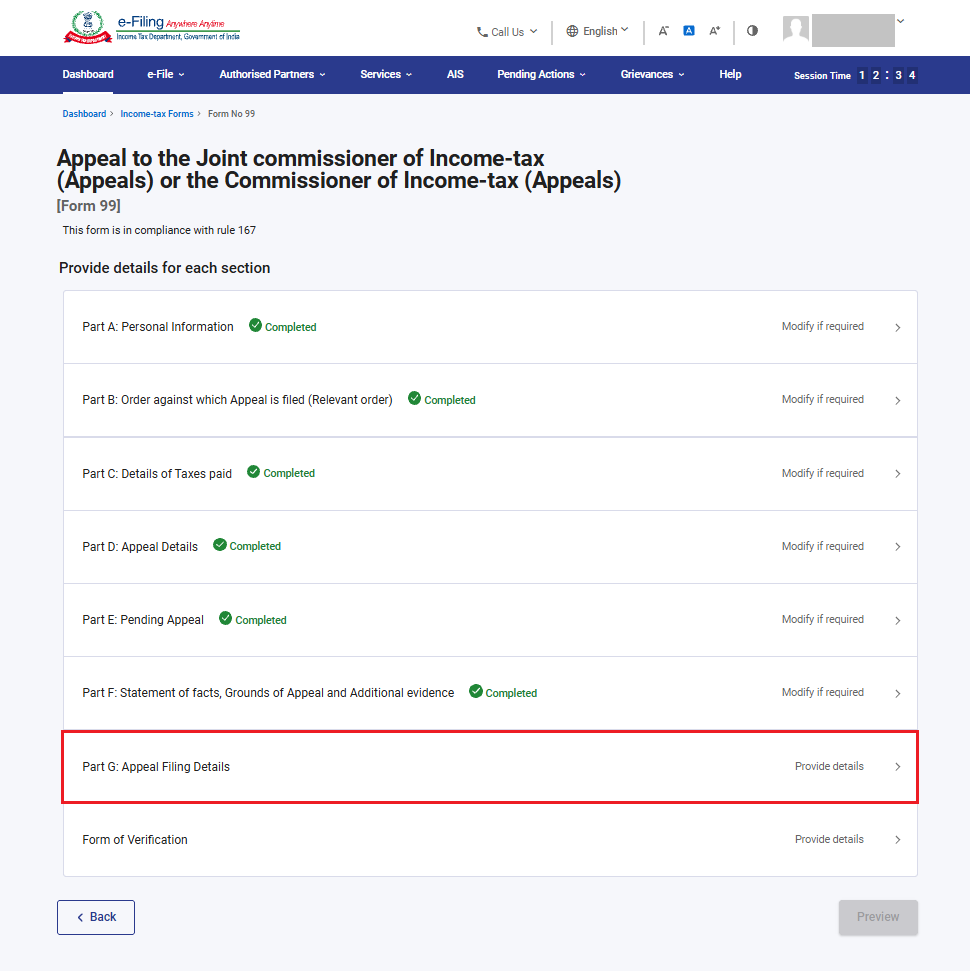Click the Back button

point(96,917)
